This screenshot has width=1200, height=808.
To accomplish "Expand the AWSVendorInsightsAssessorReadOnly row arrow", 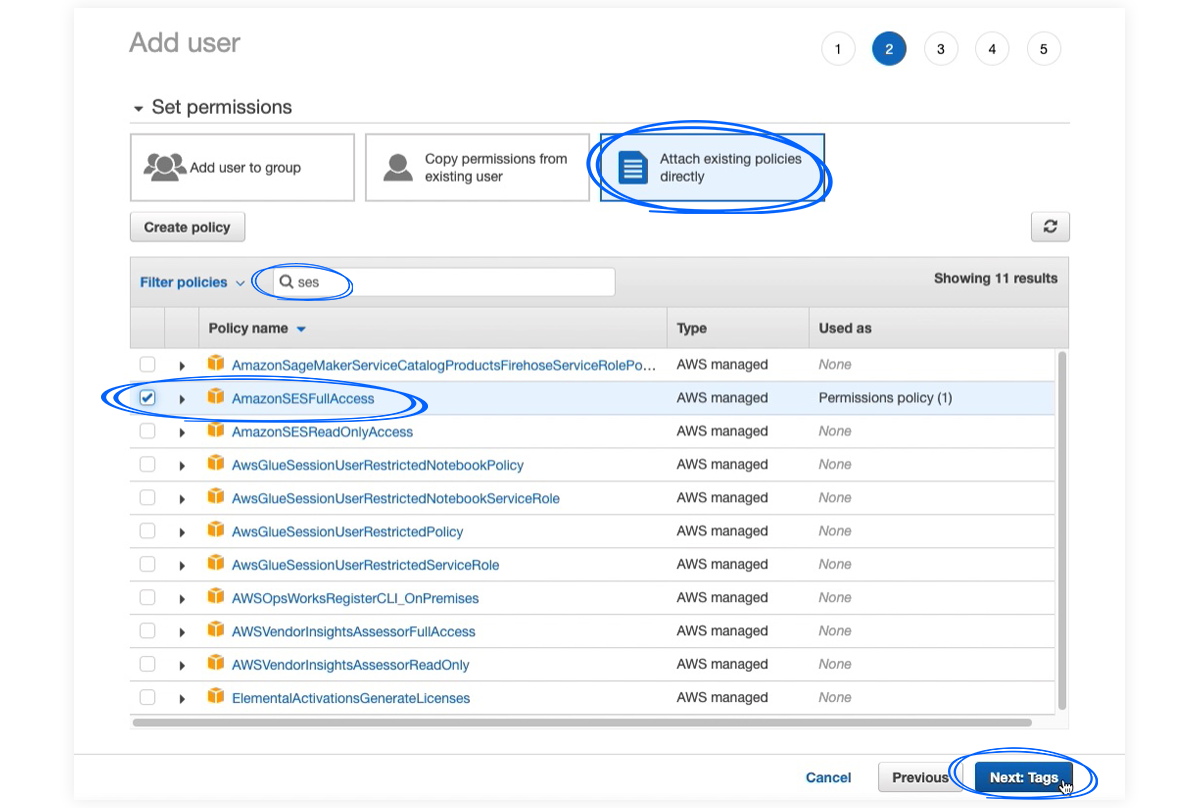I will coord(182,665).
